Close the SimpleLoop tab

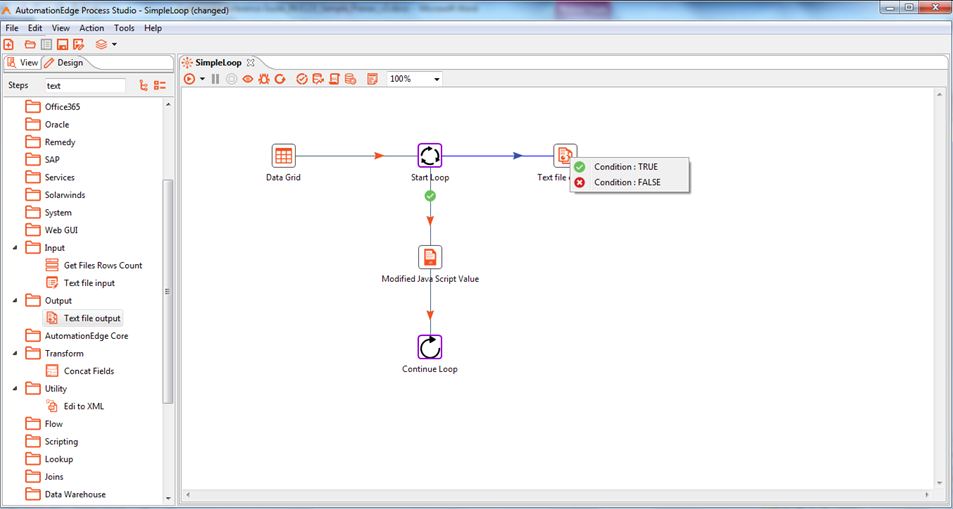click(x=250, y=63)
